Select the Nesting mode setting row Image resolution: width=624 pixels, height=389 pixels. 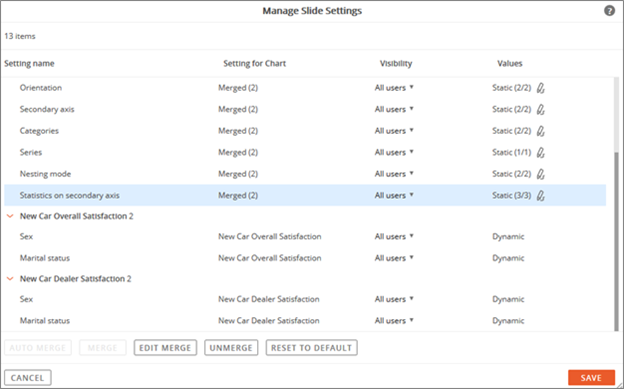[305, 174]
